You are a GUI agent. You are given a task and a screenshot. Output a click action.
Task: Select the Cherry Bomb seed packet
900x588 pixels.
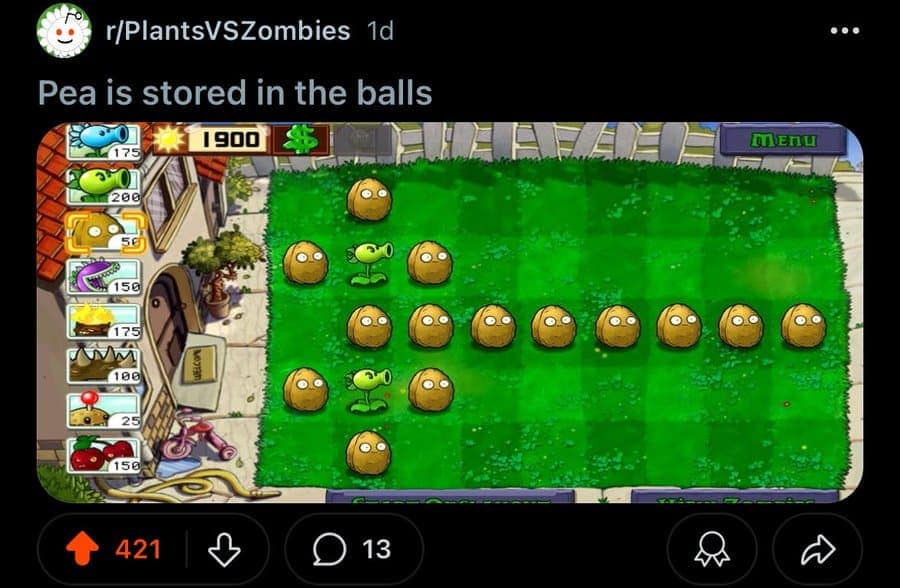click(x=104, y=455)
